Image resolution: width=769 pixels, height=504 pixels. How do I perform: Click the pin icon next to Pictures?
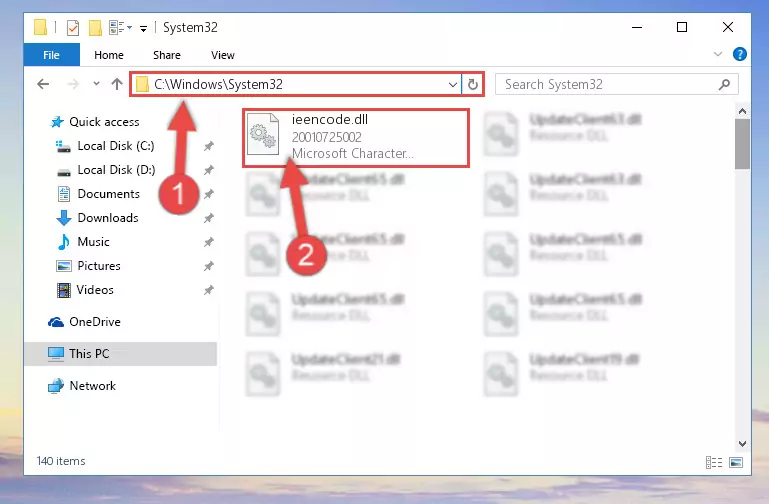coord(209,266)
